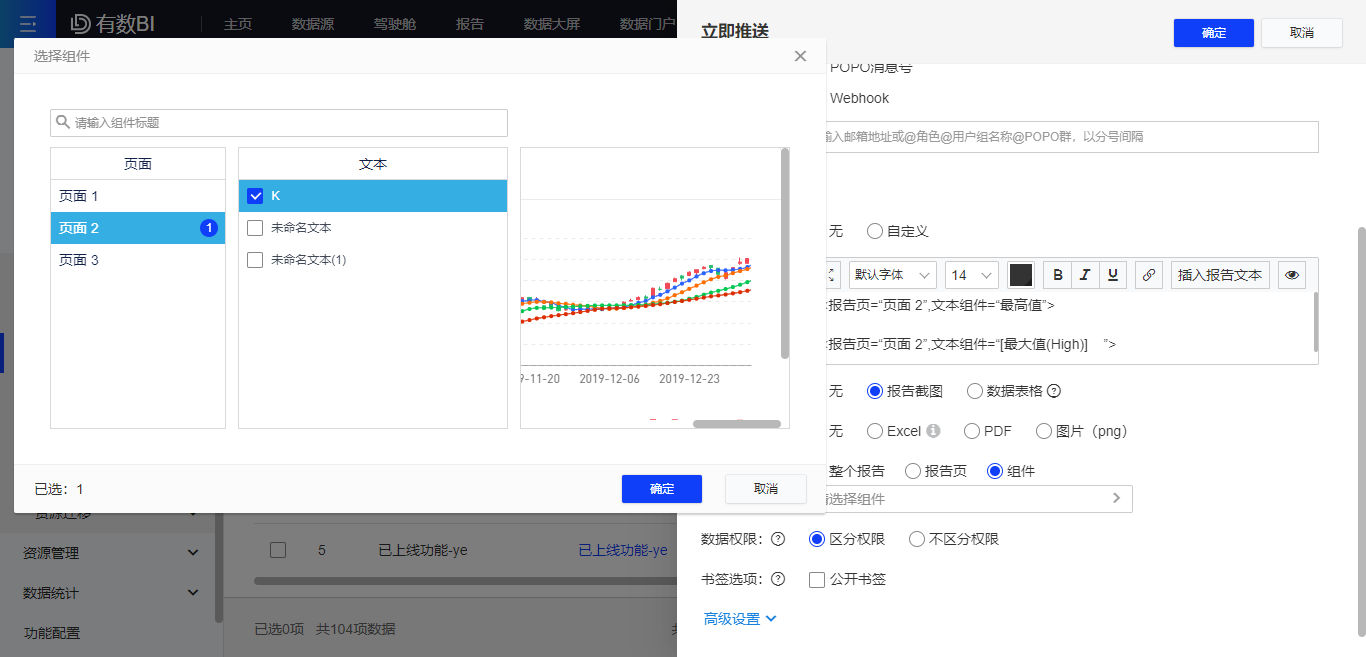Check the 未命名文本 component
This screenshot has height=657, width=1366.
coord(255,227)
